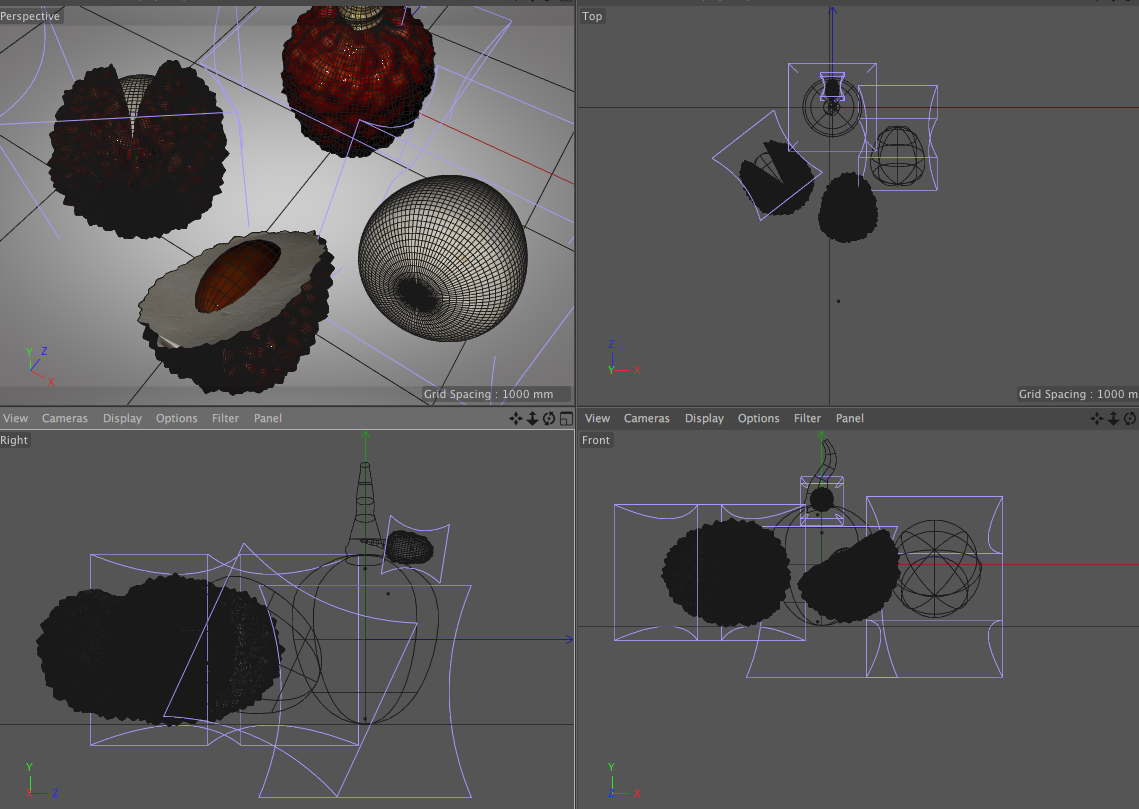This screenshot has width=1139, height=809.
Task: Open the Filter dropdown on the left menu bar
Action: coord(225,418)
